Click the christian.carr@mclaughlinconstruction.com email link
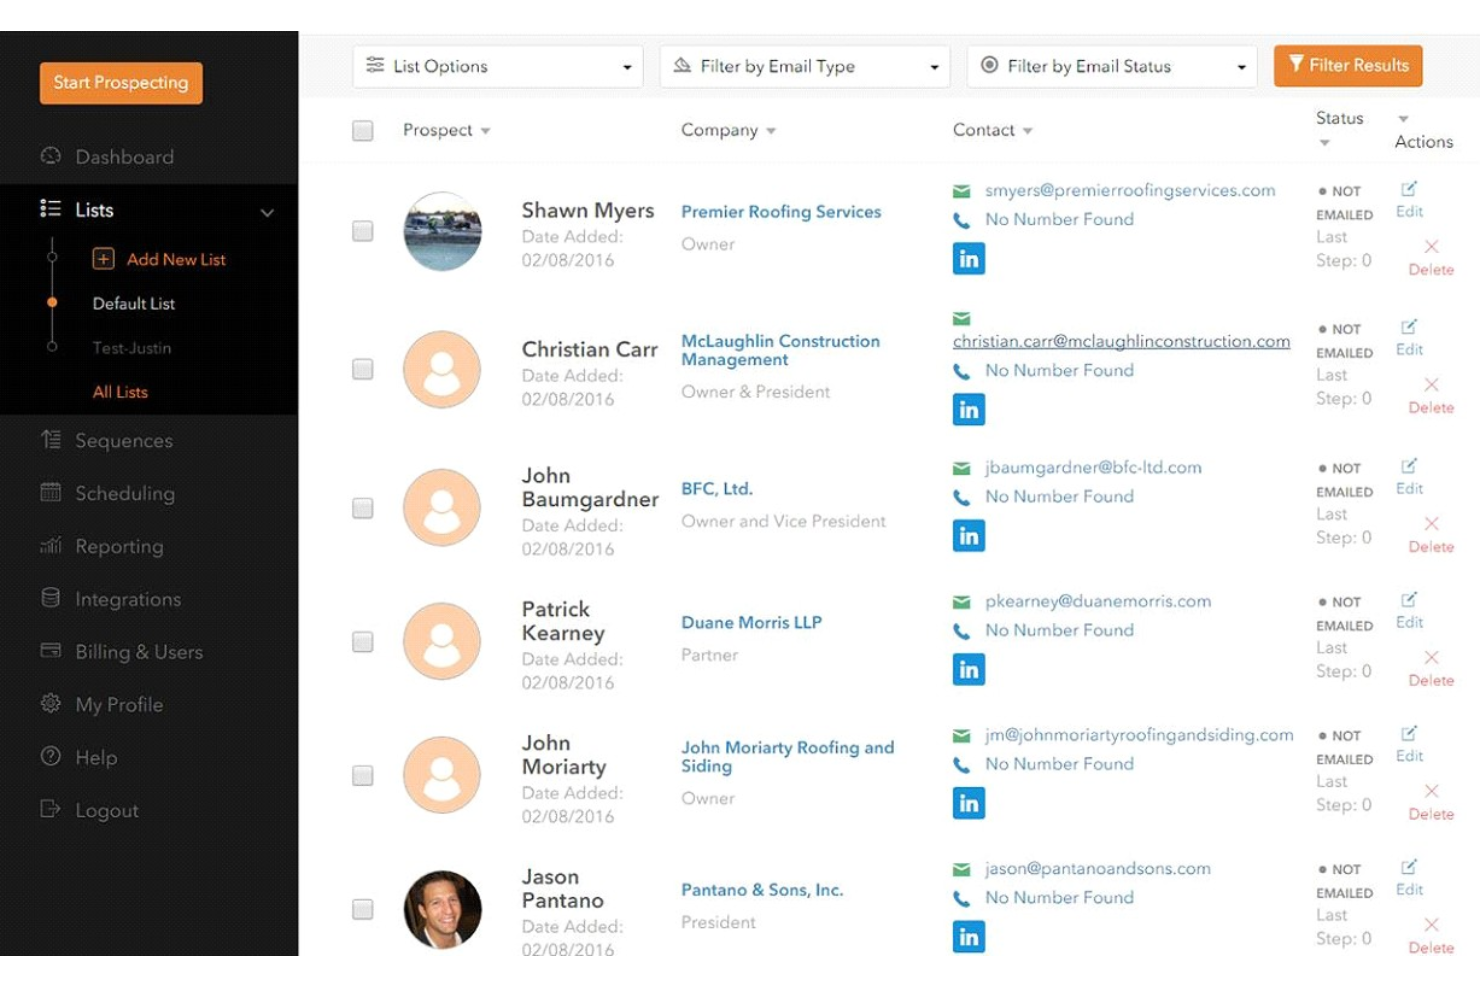The width and height of the screenshot is (1480, 987). 1121,341
